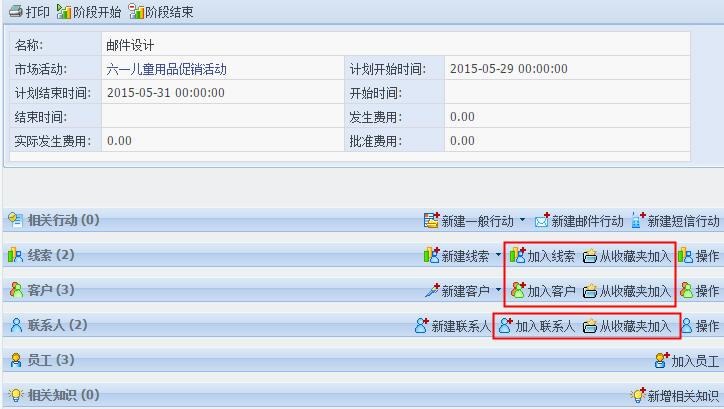Click the 加入客户 link
This screenshot has width=724, height=409.
click(x=551, y=291)
